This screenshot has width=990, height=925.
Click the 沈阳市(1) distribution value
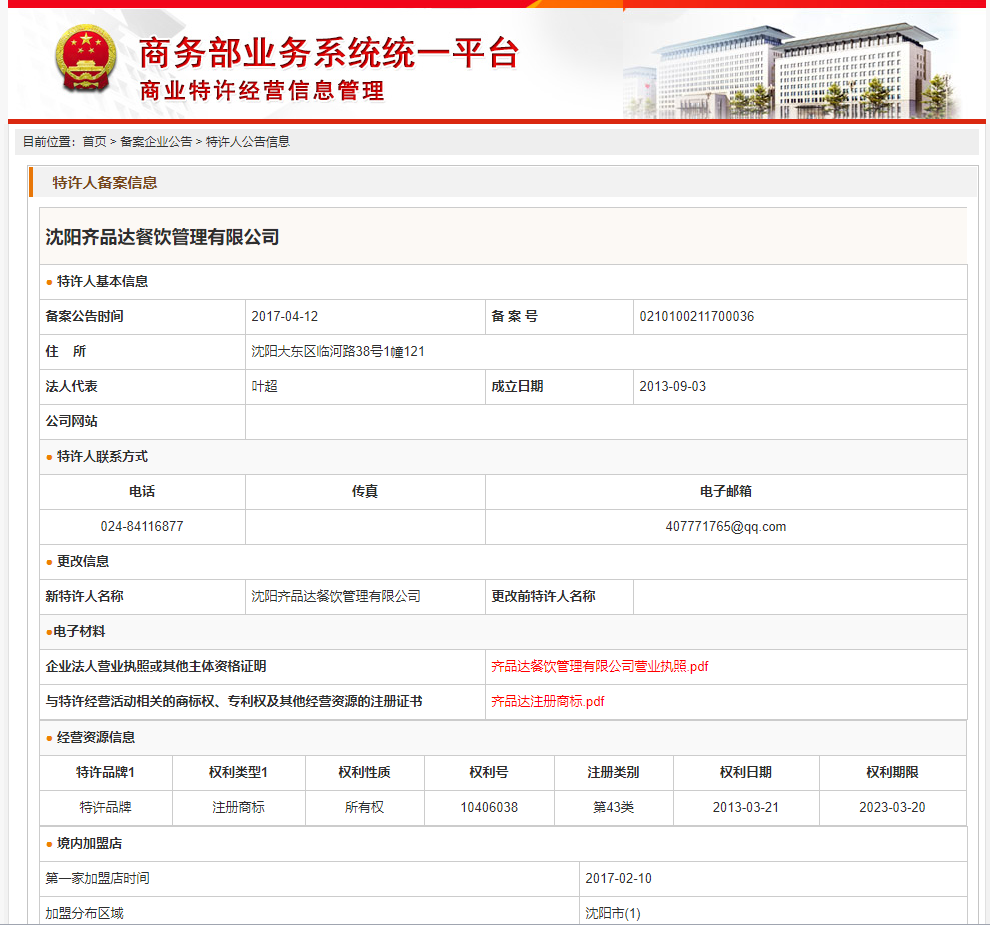coord(612,913)
